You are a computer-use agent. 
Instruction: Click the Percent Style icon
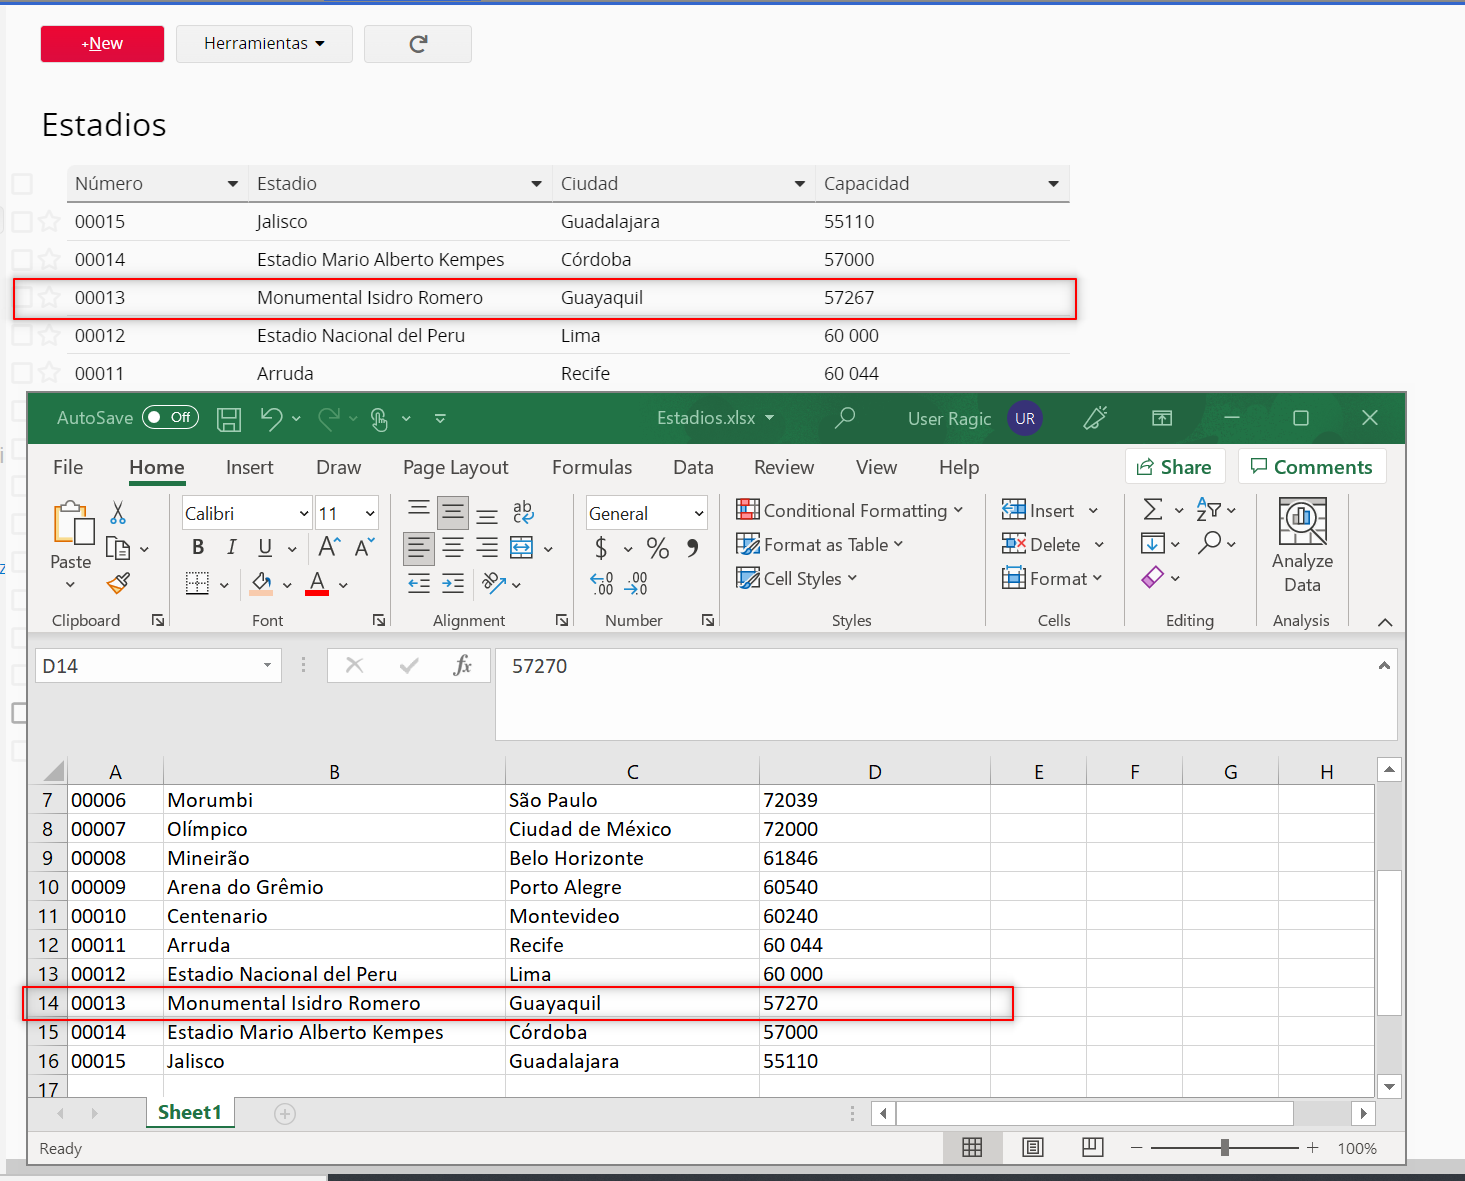[657, 548]
